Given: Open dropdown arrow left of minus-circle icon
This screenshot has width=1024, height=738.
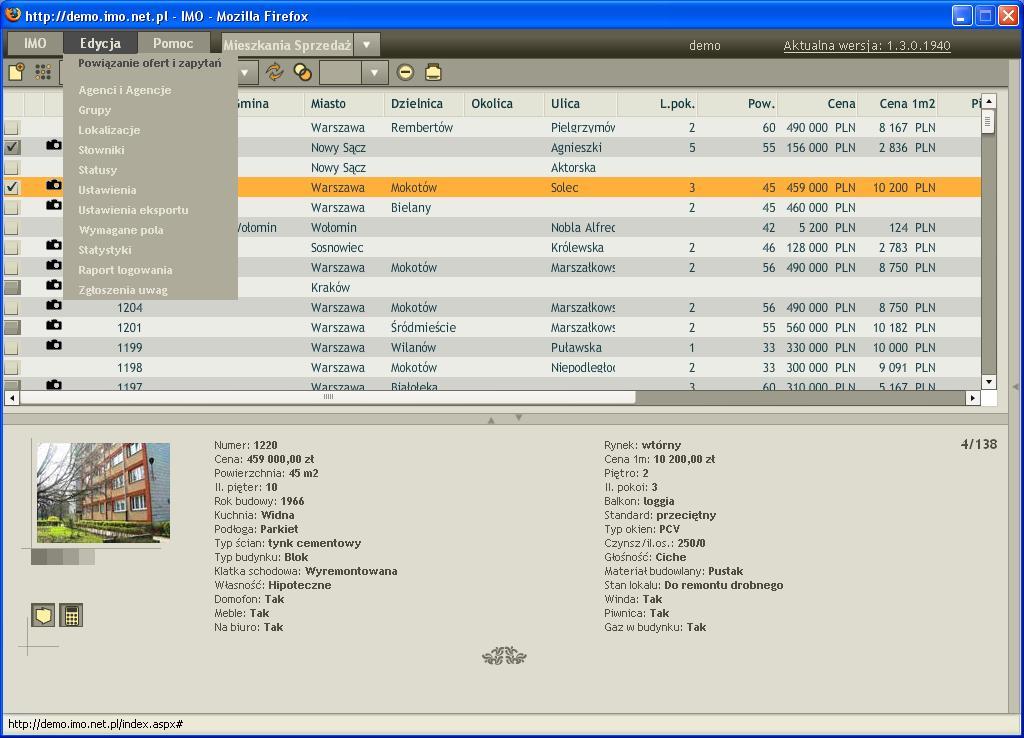Looking at the screenshot, I should click(374, 72).
